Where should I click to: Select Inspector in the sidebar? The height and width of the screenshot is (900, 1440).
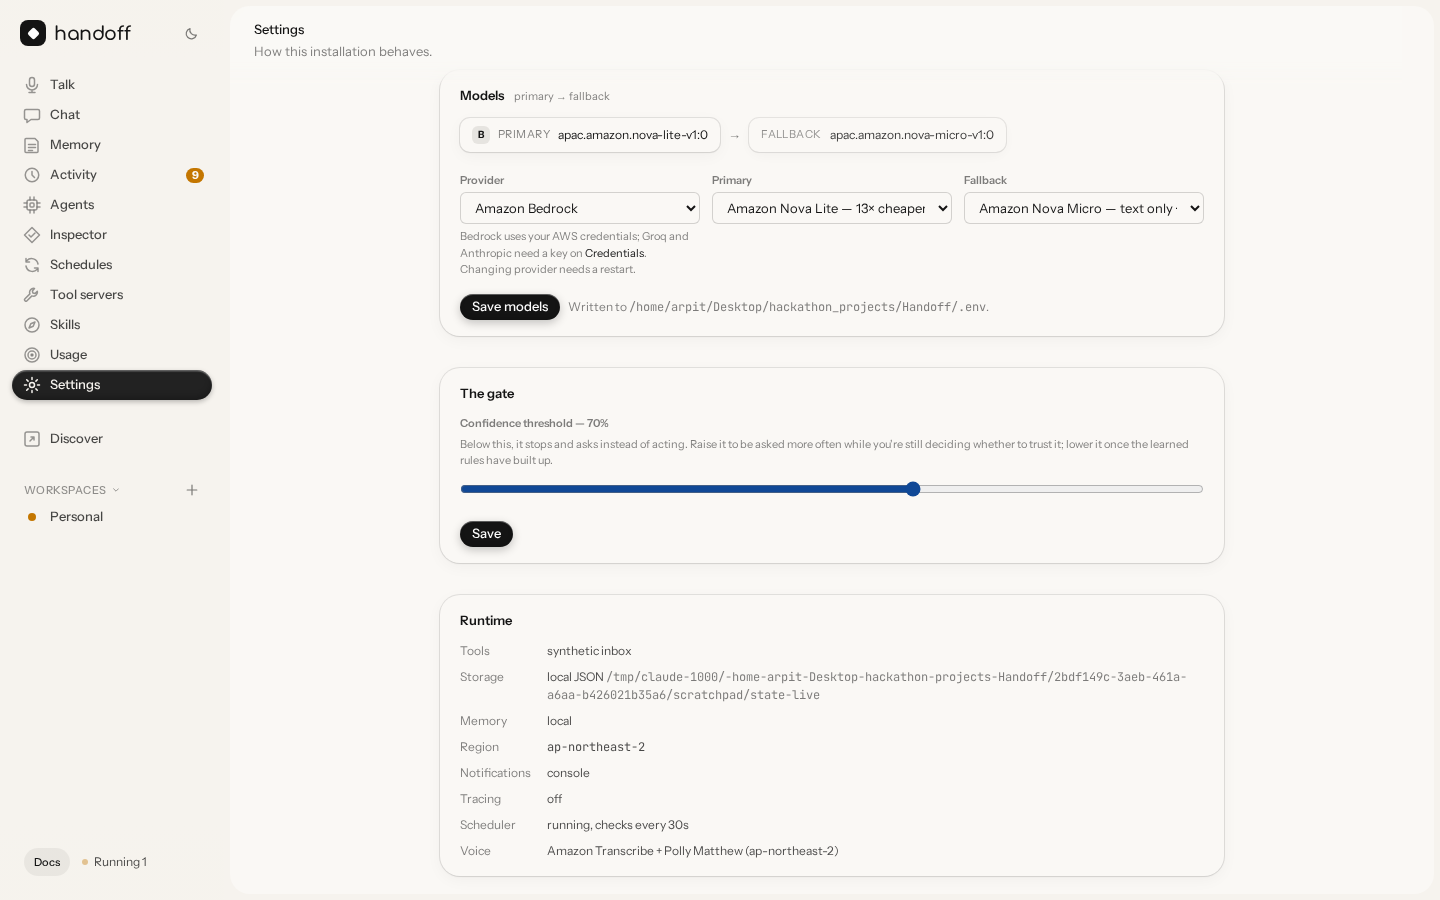tap(112, 235)
